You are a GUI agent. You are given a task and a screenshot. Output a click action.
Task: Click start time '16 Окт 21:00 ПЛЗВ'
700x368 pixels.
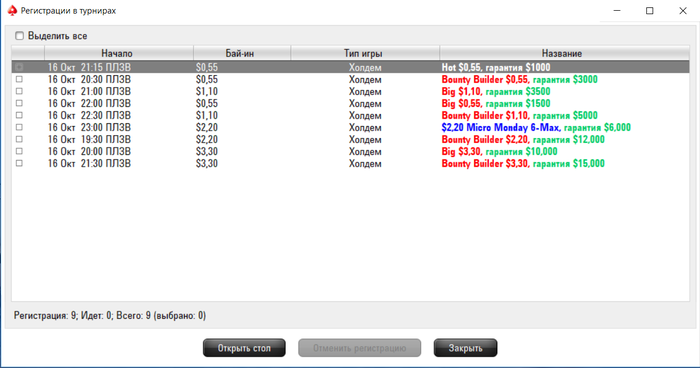(89, 92)
